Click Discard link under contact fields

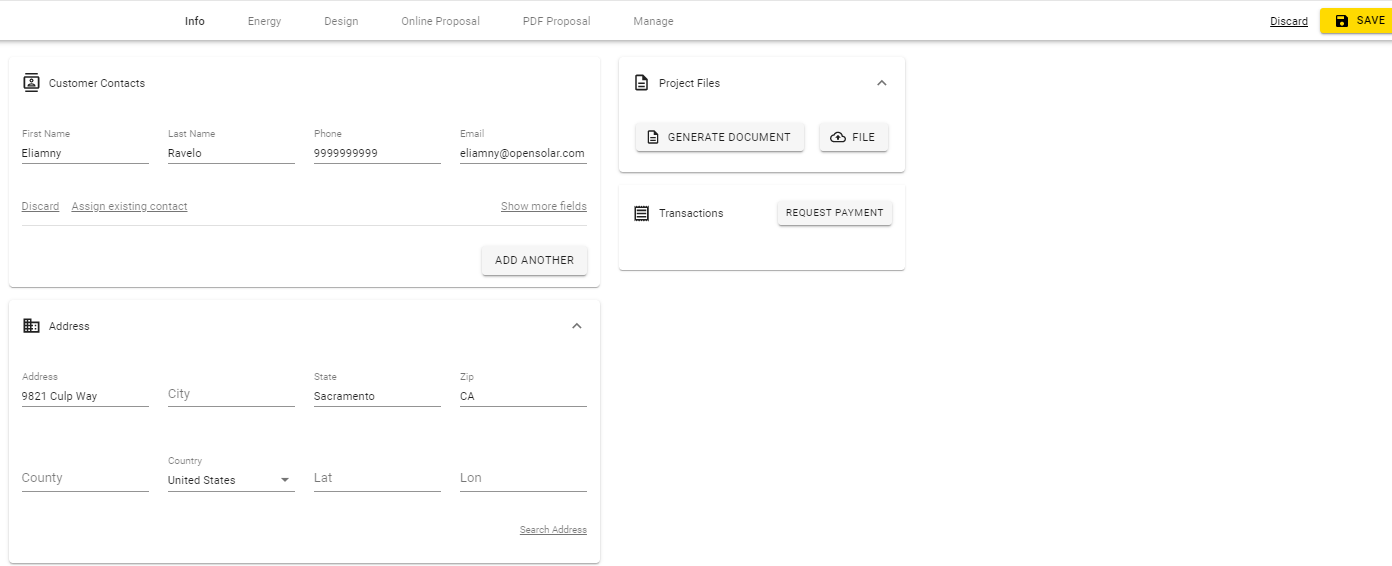point(40,206)
